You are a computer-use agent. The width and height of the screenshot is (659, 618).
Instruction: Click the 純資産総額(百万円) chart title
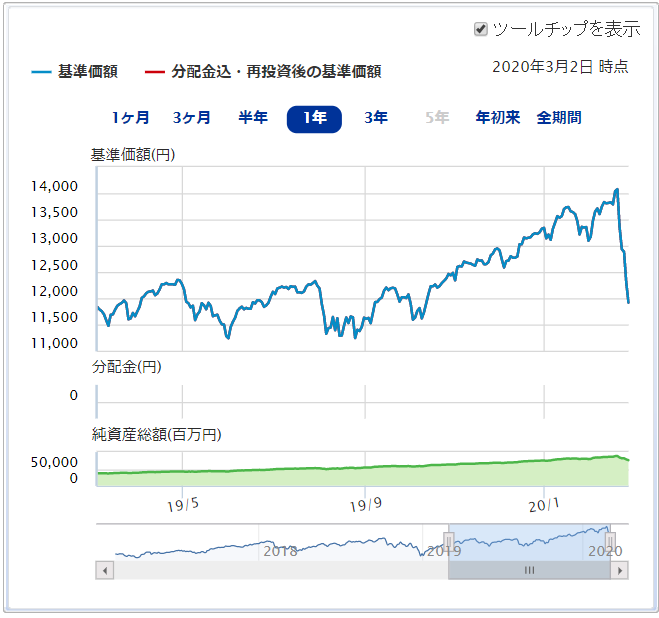[156, 434]
